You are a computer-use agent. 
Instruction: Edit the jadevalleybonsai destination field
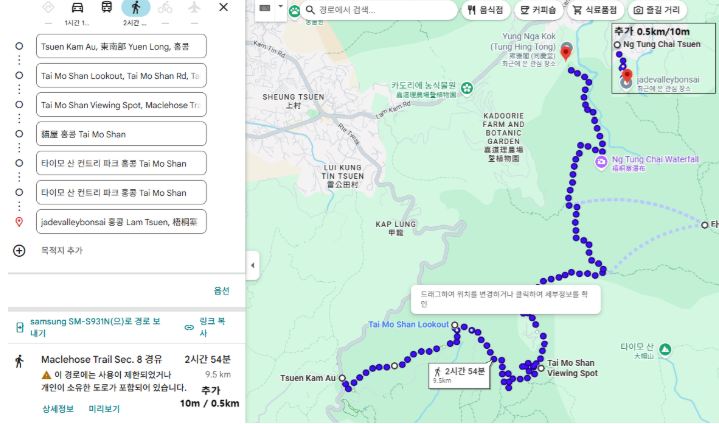click(x=121, y=222)
